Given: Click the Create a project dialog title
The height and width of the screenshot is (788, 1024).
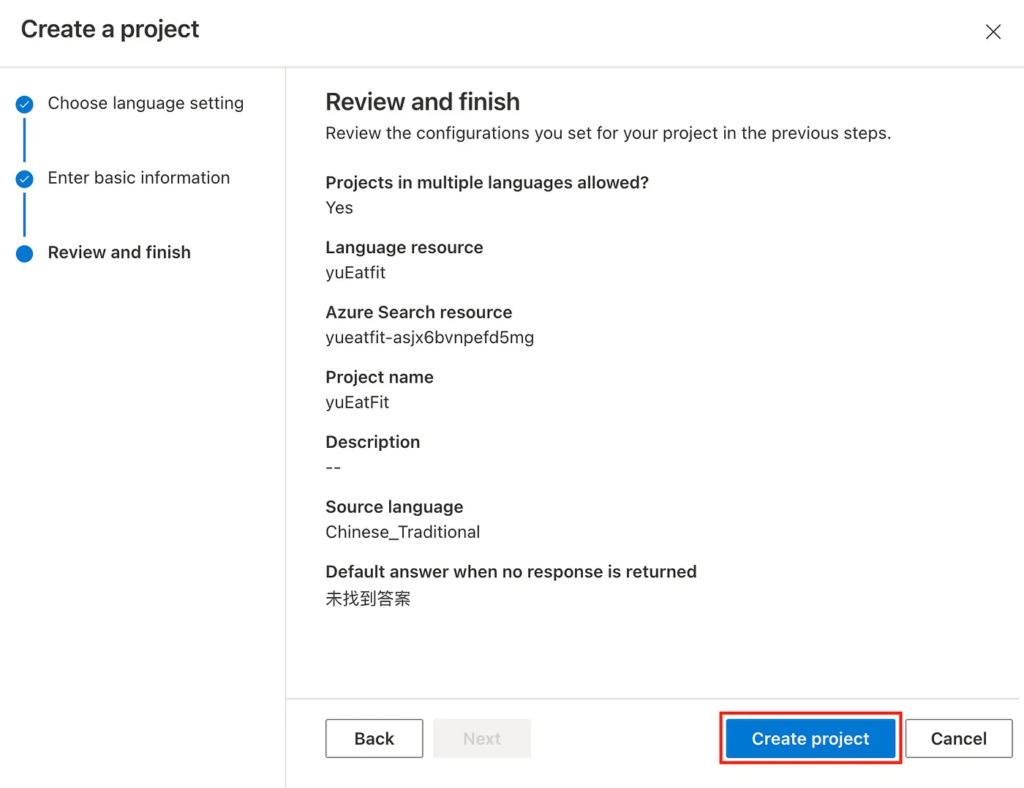Looking at the screenshot, I should pyautogui.click(x=110, y=30).
